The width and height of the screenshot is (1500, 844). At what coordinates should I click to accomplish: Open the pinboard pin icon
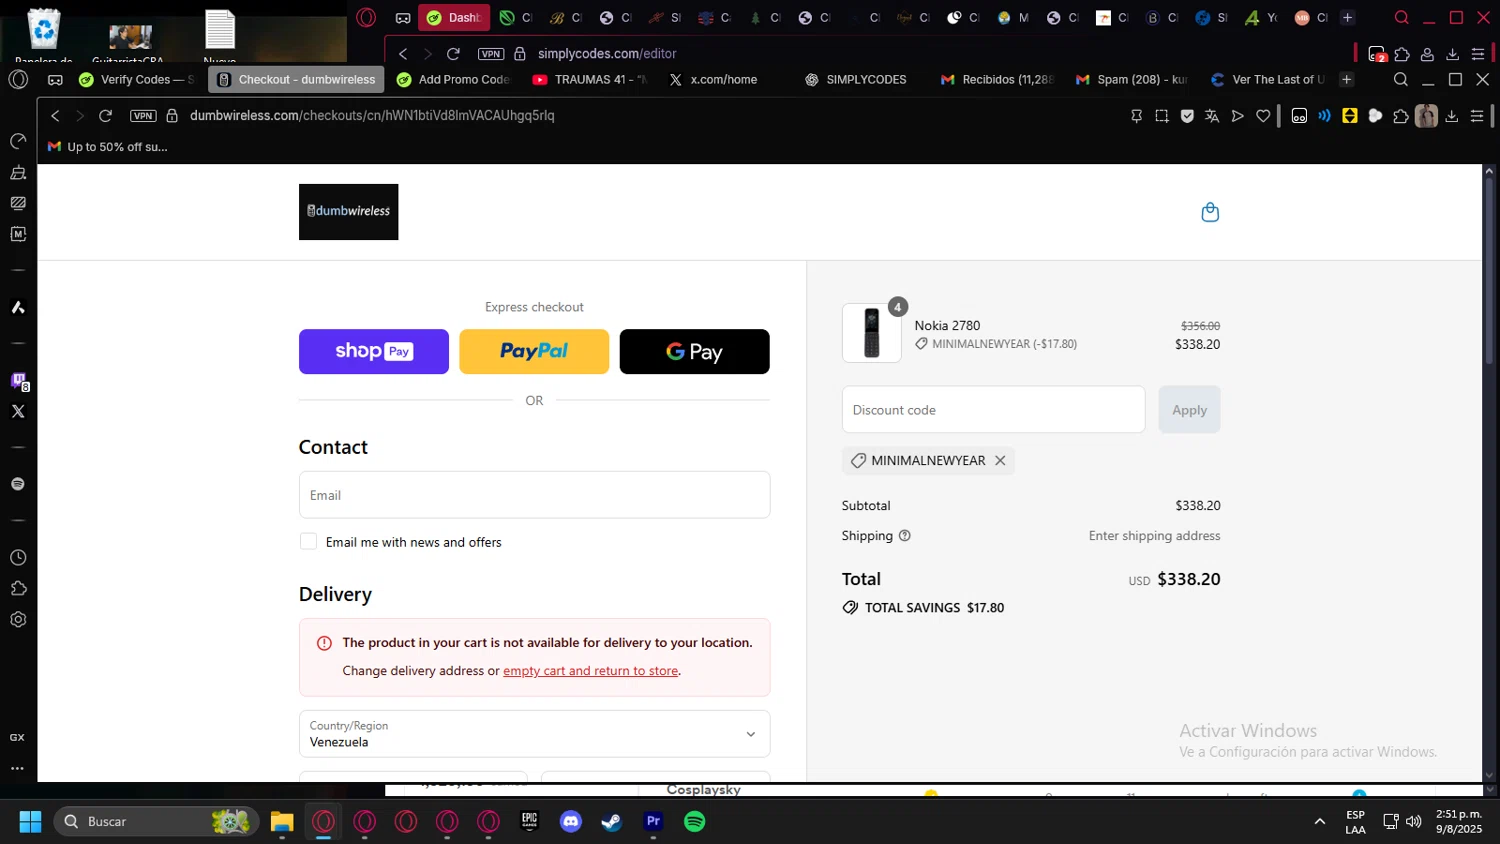1137,116
